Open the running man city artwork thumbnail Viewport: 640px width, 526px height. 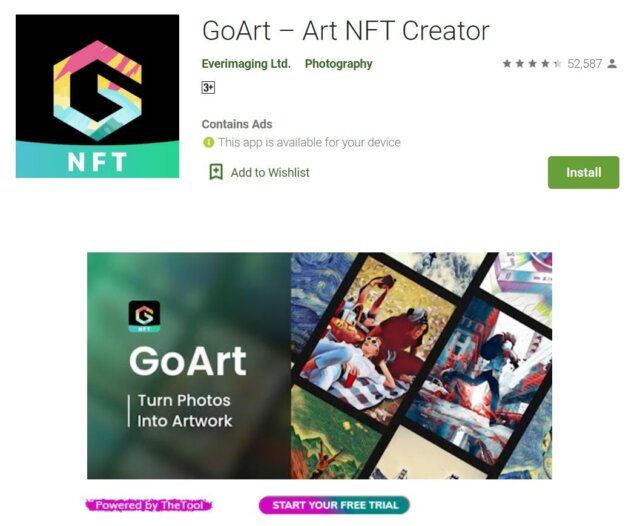[x=479, y=381]
